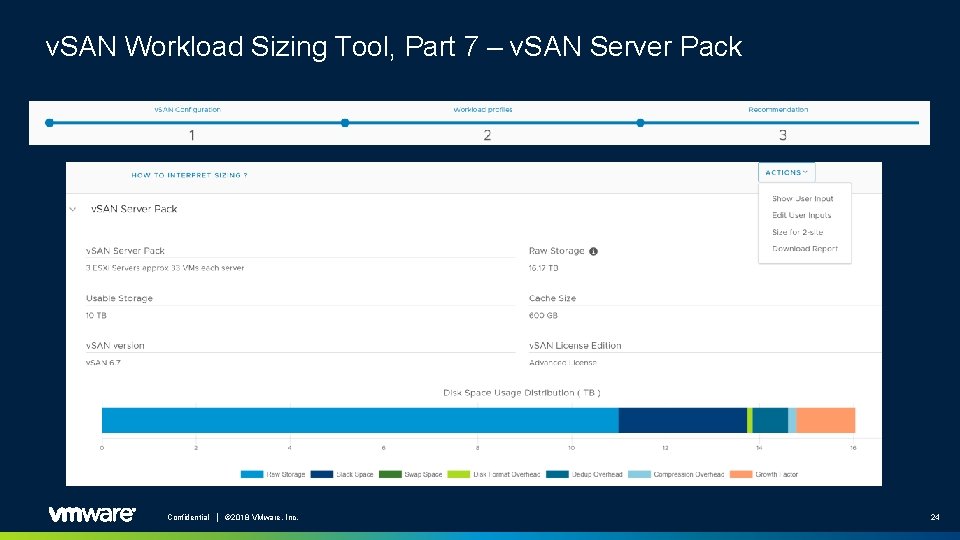This screenshot has height=540, width=960.
Task: Click the Raw Storage legend swatch
Action: pos(252,474)
